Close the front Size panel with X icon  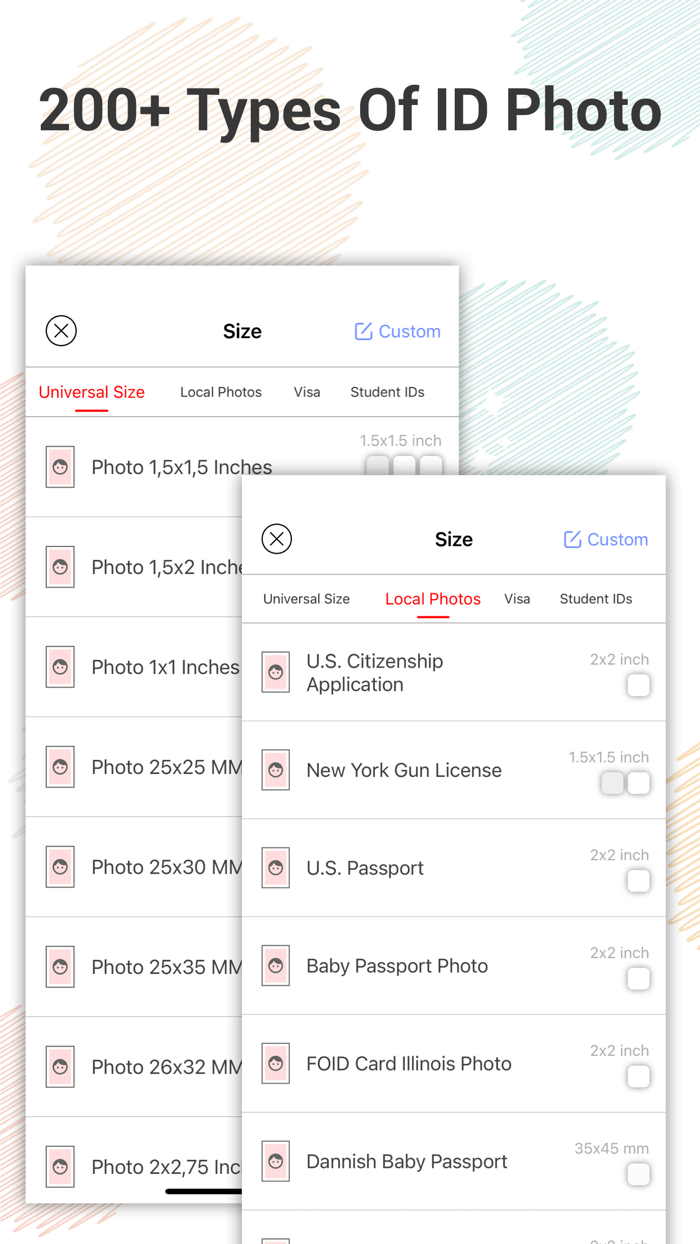pos(277,539)
